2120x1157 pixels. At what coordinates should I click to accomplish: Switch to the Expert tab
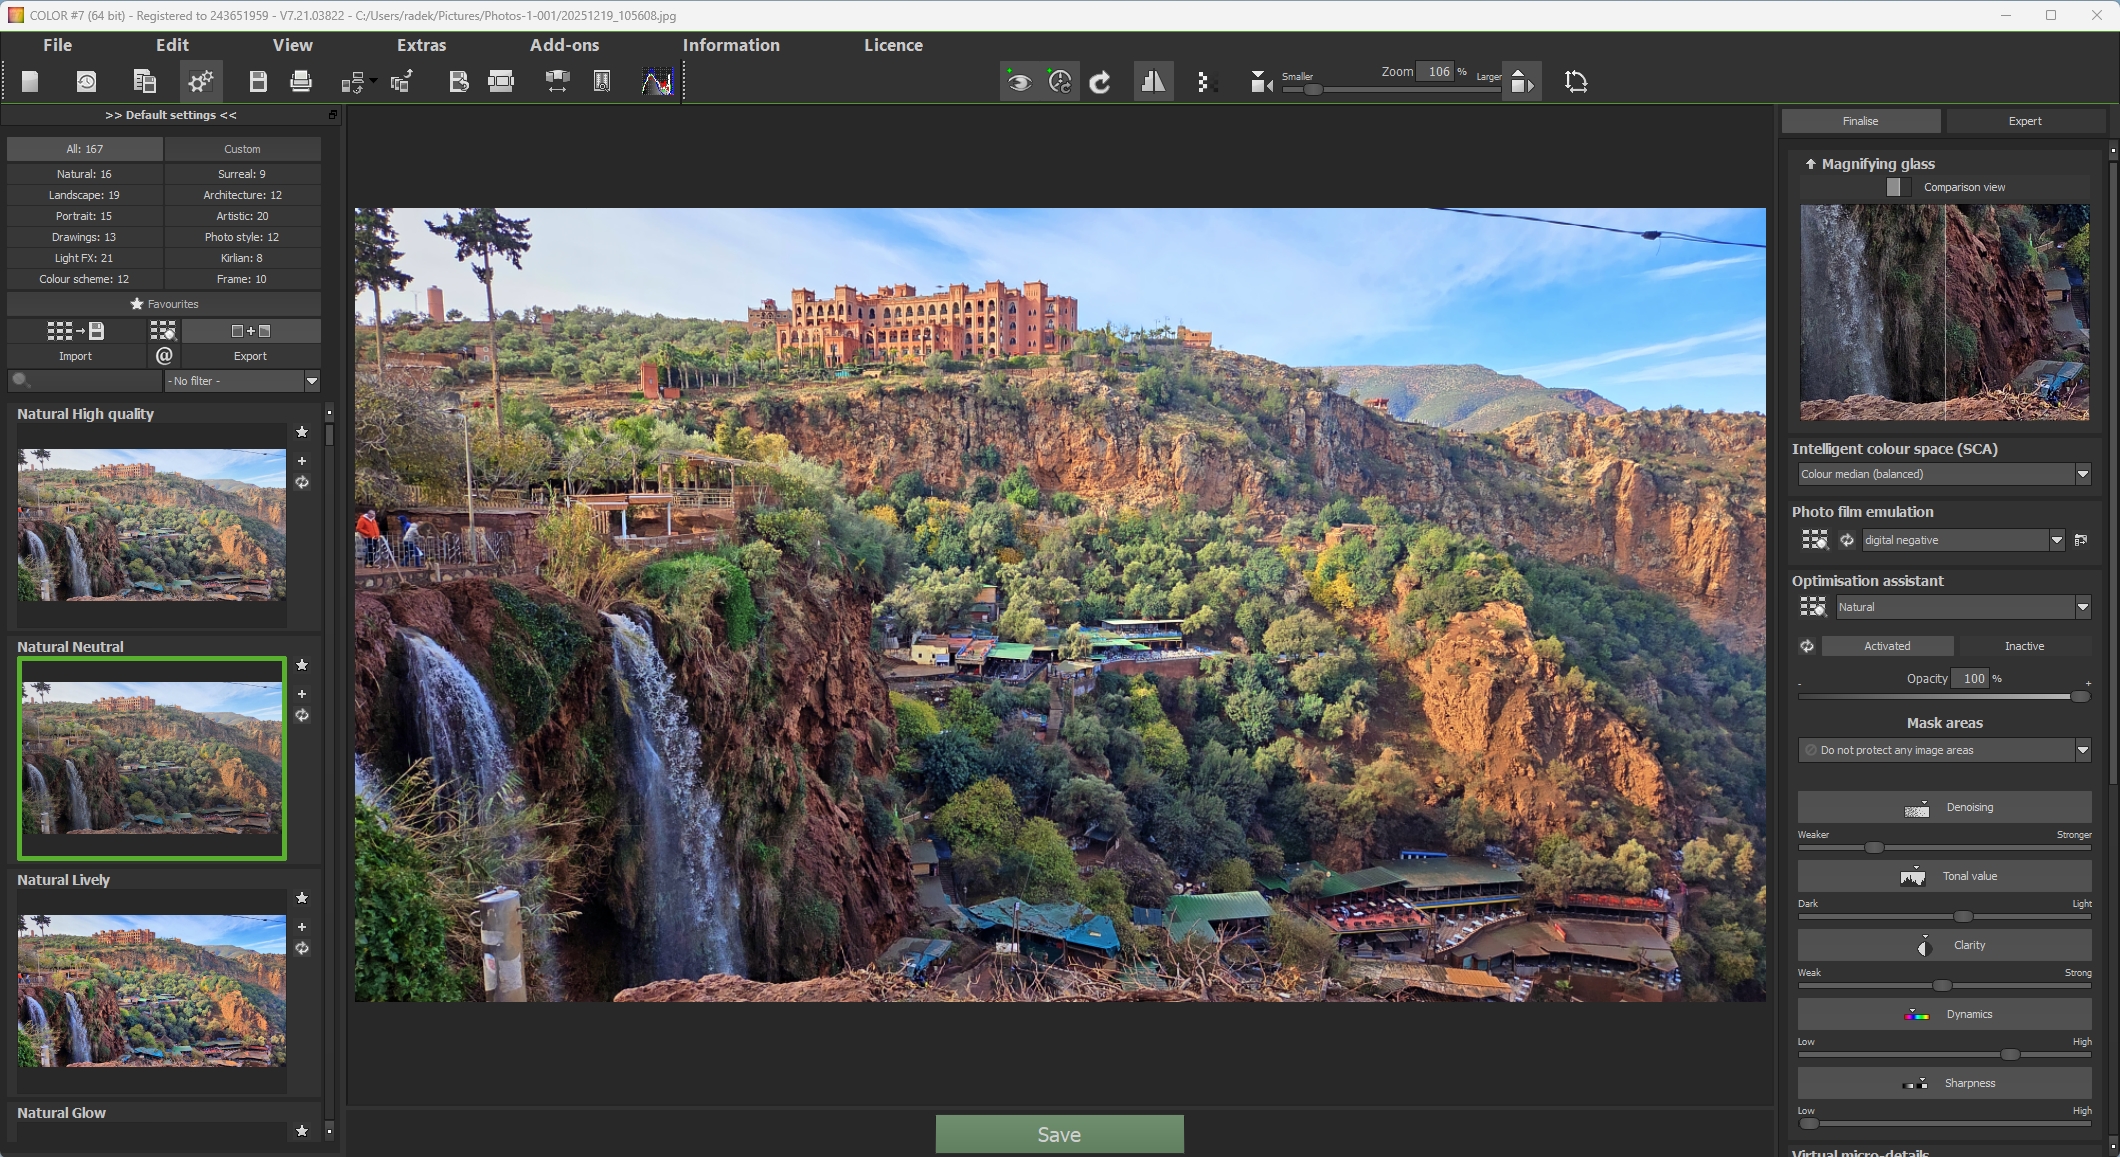[2025, 121]
